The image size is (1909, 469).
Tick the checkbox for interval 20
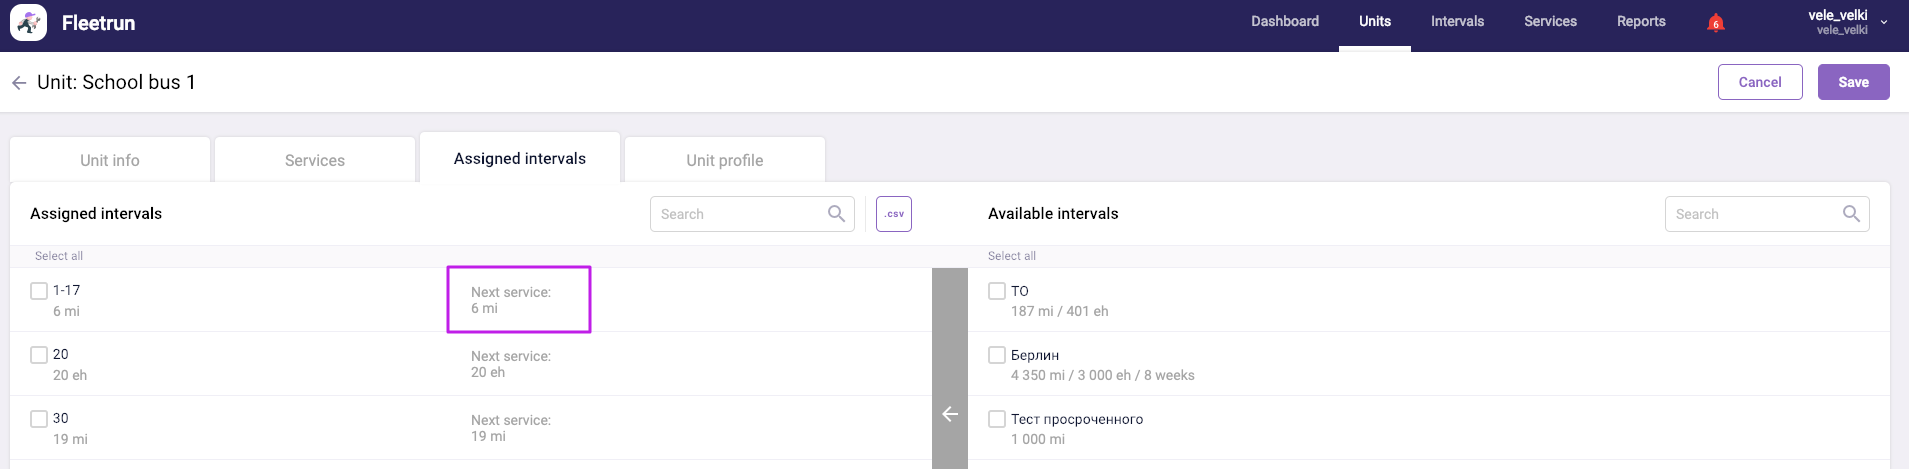(x=39, y=355)
